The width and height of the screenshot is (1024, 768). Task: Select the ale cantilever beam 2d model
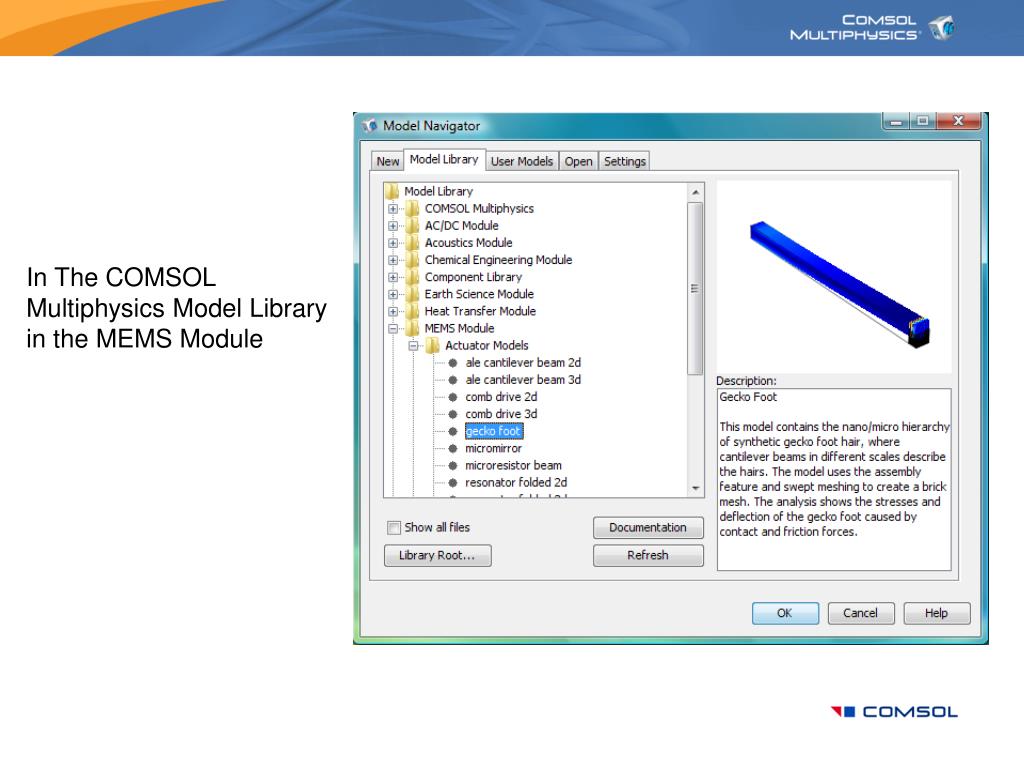pos(522,362)
